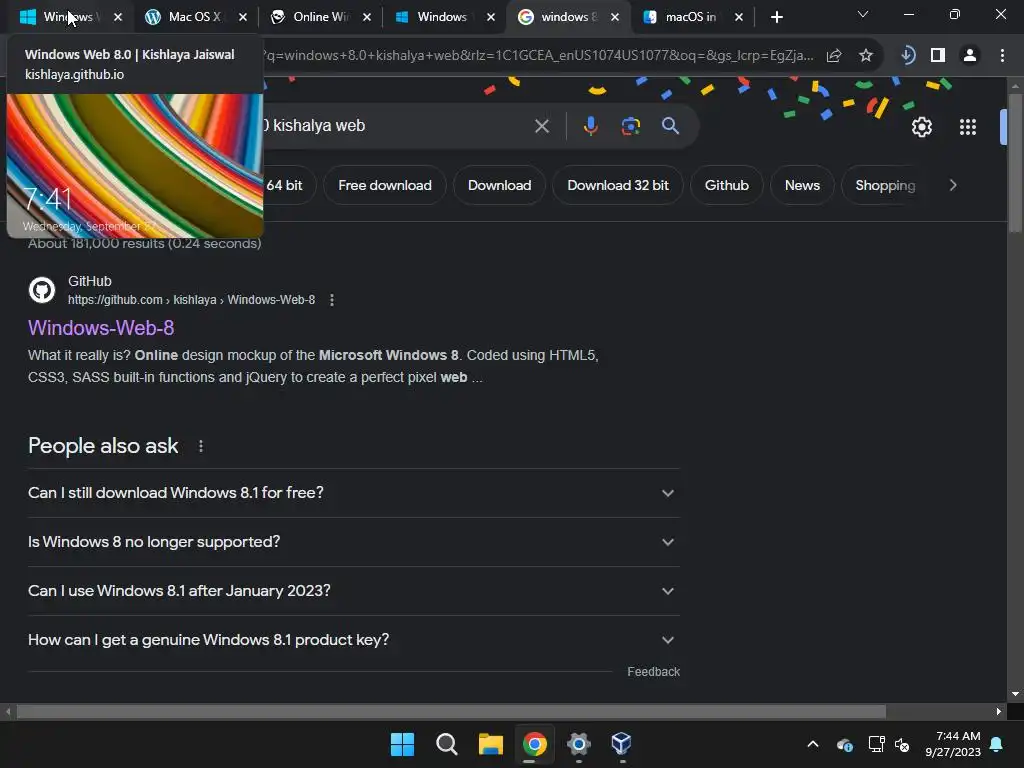Close the Online Win tab
Screen dimensions: 1024x768
click(x=367, y=18)
